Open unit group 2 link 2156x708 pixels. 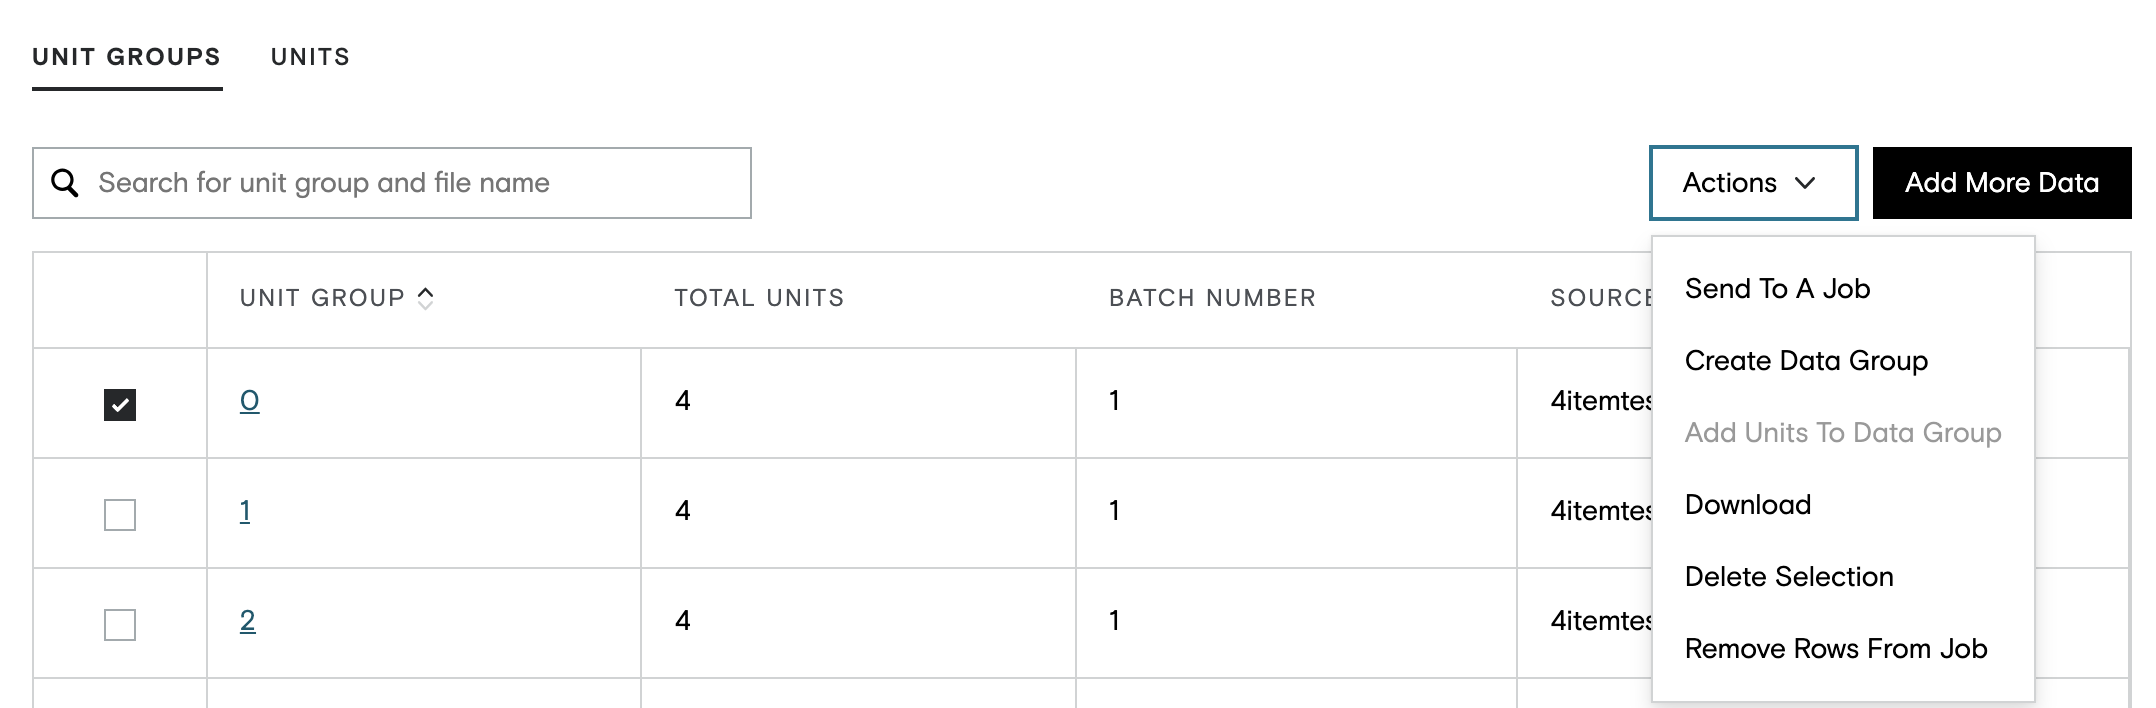point(248,621)
